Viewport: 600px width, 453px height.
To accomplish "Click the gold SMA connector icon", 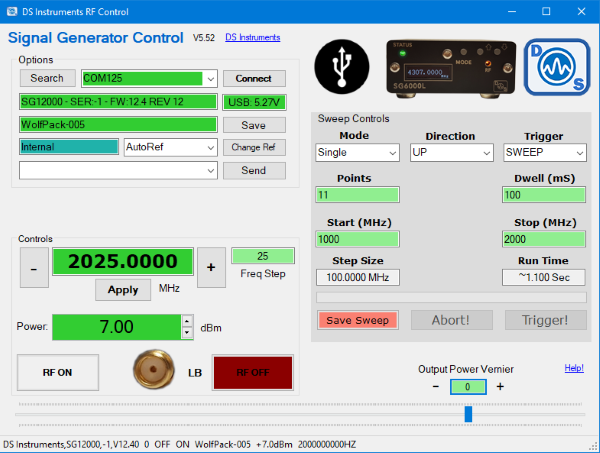I will [x=154, y=369].
